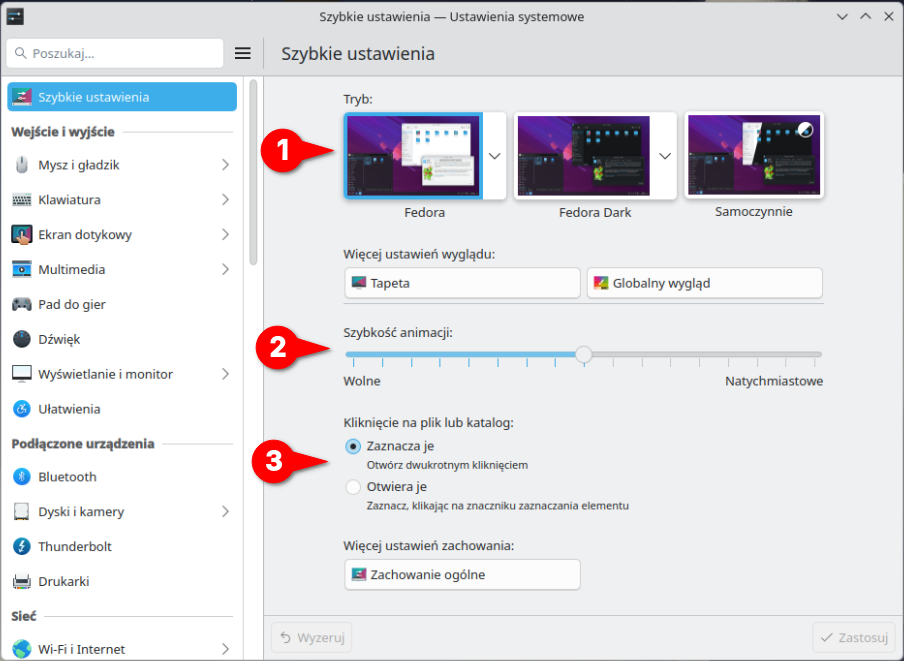
Task: Click the Tapeta wallpaper button
Action: (462, 283)
